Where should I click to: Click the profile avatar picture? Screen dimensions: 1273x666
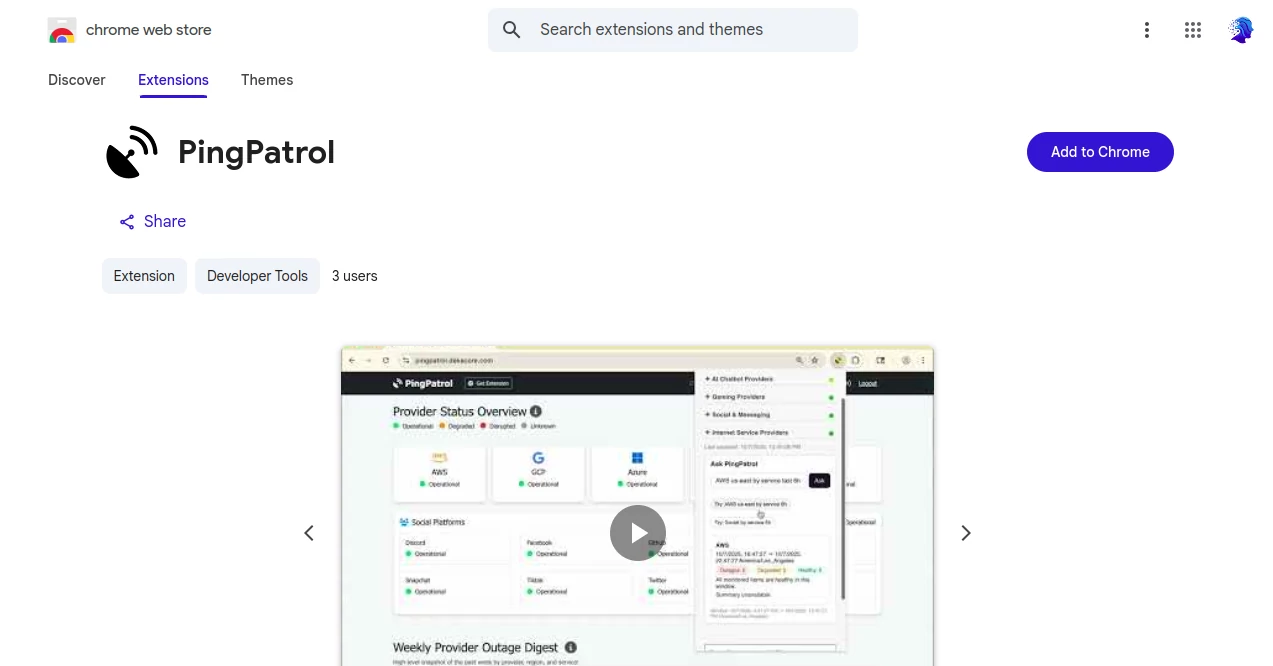coord(1239,30)
